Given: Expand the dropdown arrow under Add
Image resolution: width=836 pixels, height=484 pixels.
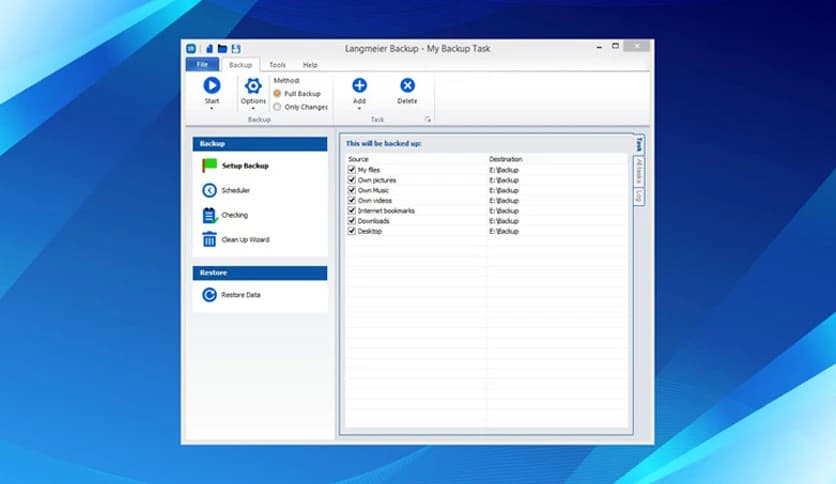Looking at the screenshot, I should tap(359, 108).
